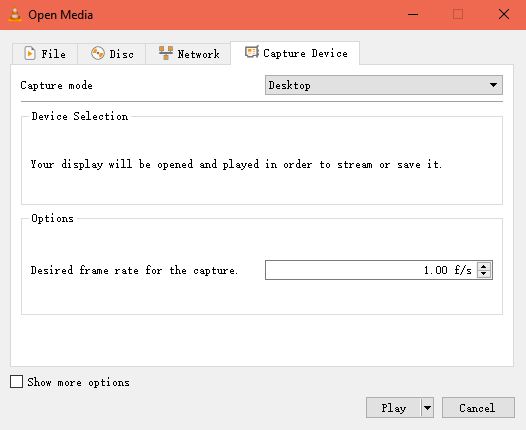The image size is (526, 430).
Task: Select the Capture Device tab
Action: 295,53
